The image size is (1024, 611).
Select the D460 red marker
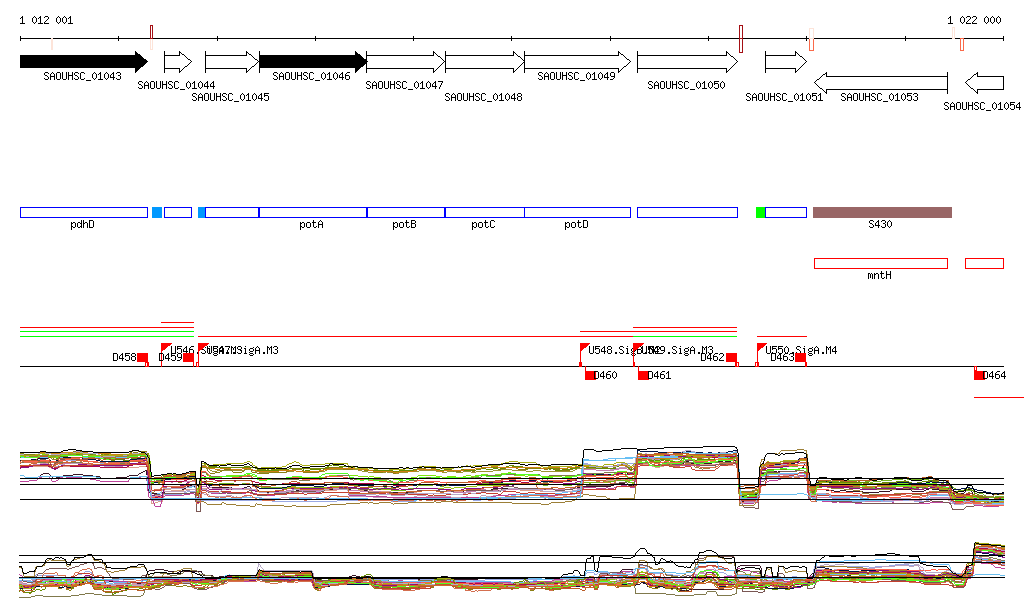(x=590, y=375)
